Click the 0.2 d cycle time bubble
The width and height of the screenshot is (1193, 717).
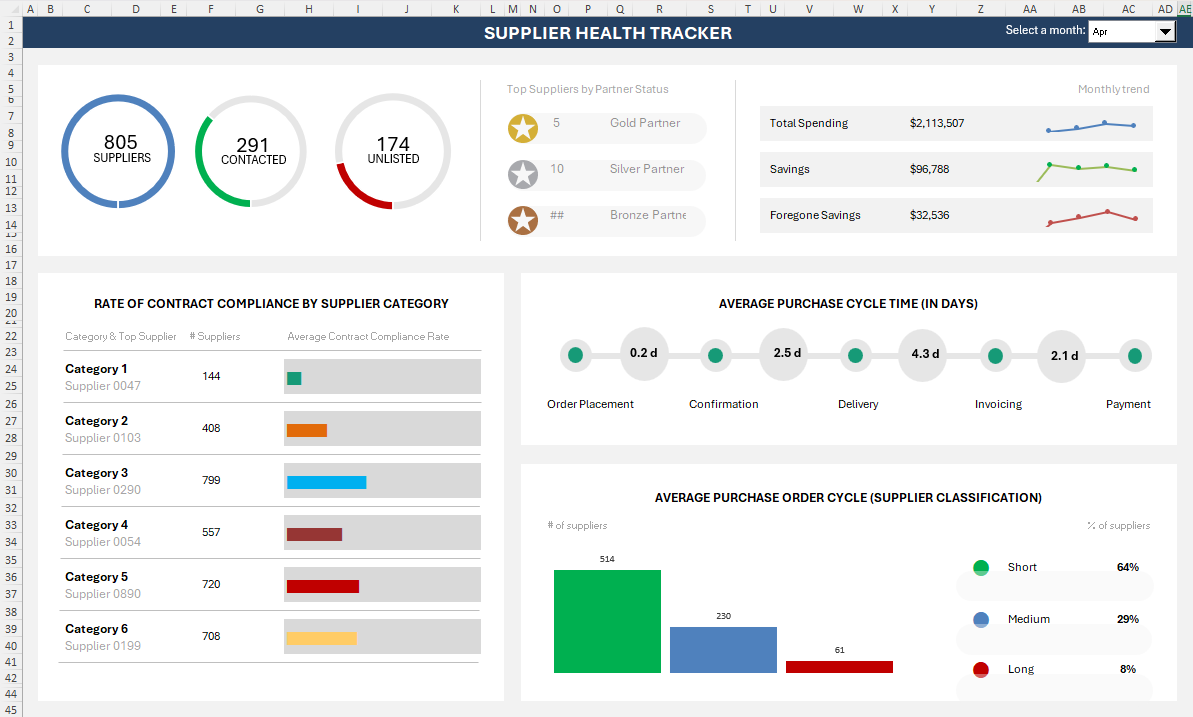[644, 353]
